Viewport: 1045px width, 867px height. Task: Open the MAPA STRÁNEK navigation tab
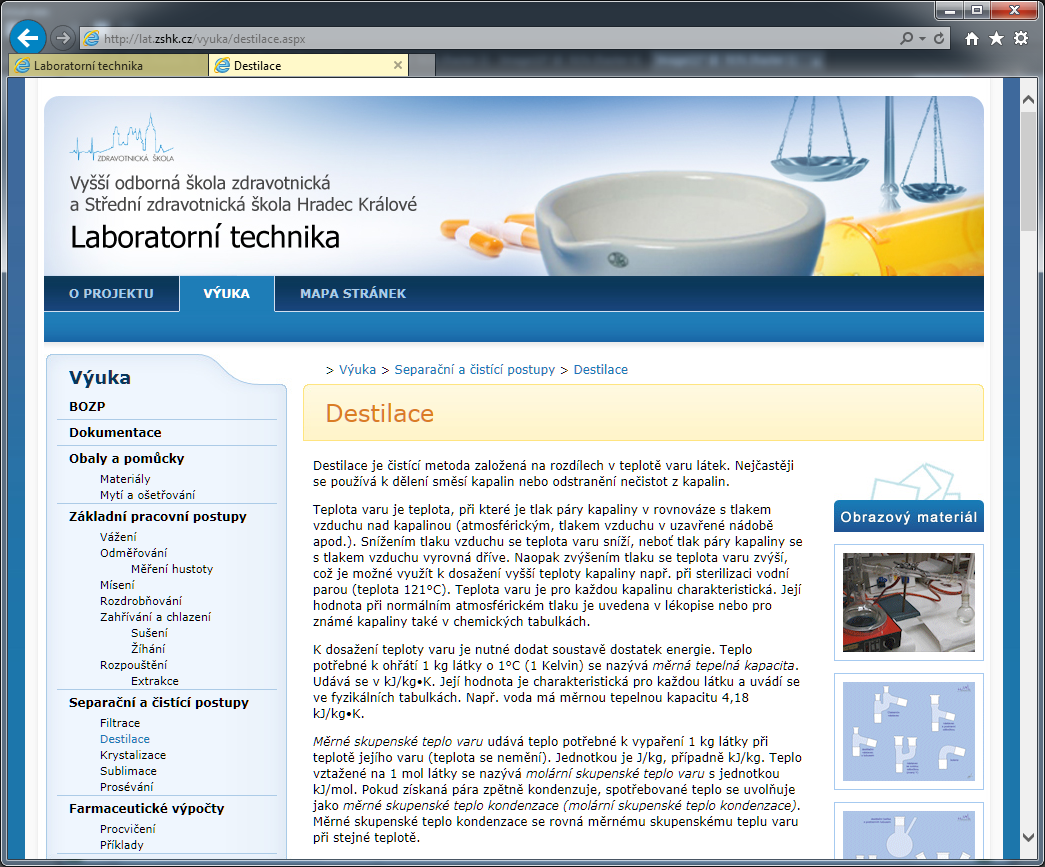(x=353, y=293)
